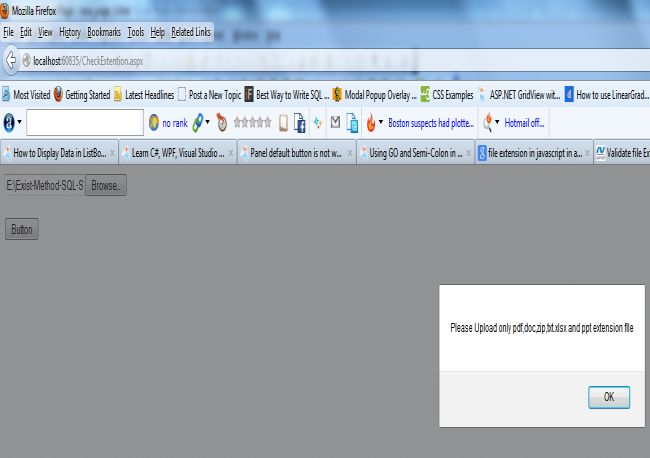The height and width of the screenshot is (458, 650).
Task: Open 'Post a New Topic' bookmark
Action: [x=210, y=95]
